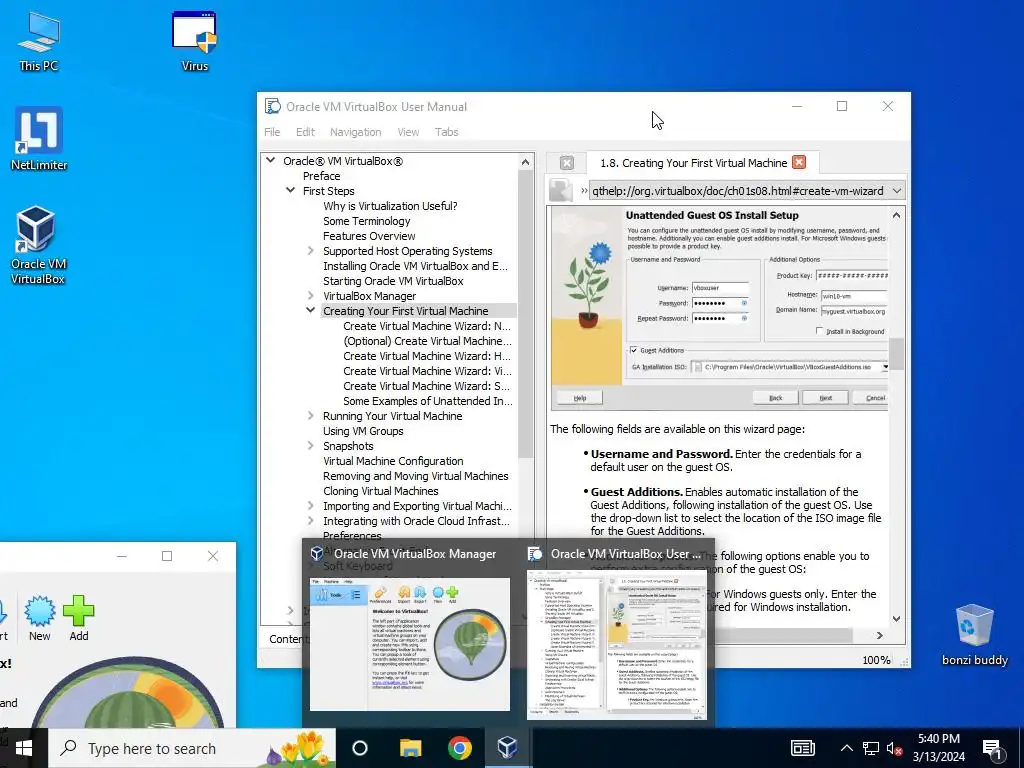Open Starting Oracle VM VirtualBox topic
Viewport: 1024px width, 768px height.
point(393,281)
